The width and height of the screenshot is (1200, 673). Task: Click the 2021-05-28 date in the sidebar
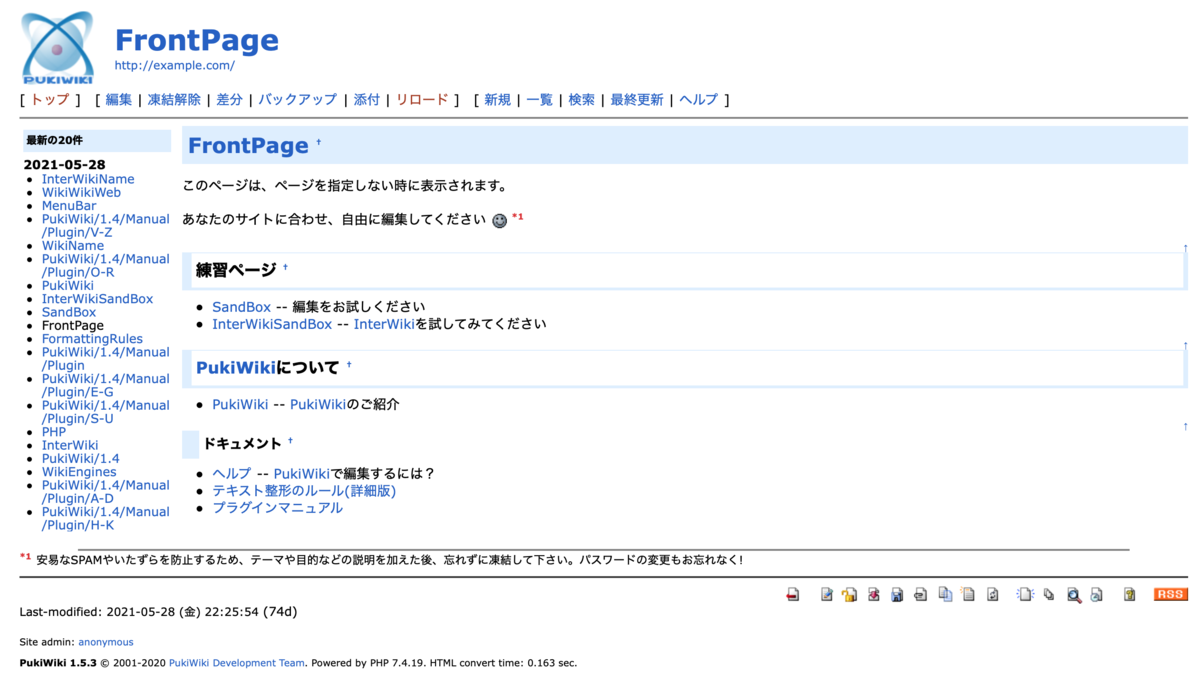65,165
